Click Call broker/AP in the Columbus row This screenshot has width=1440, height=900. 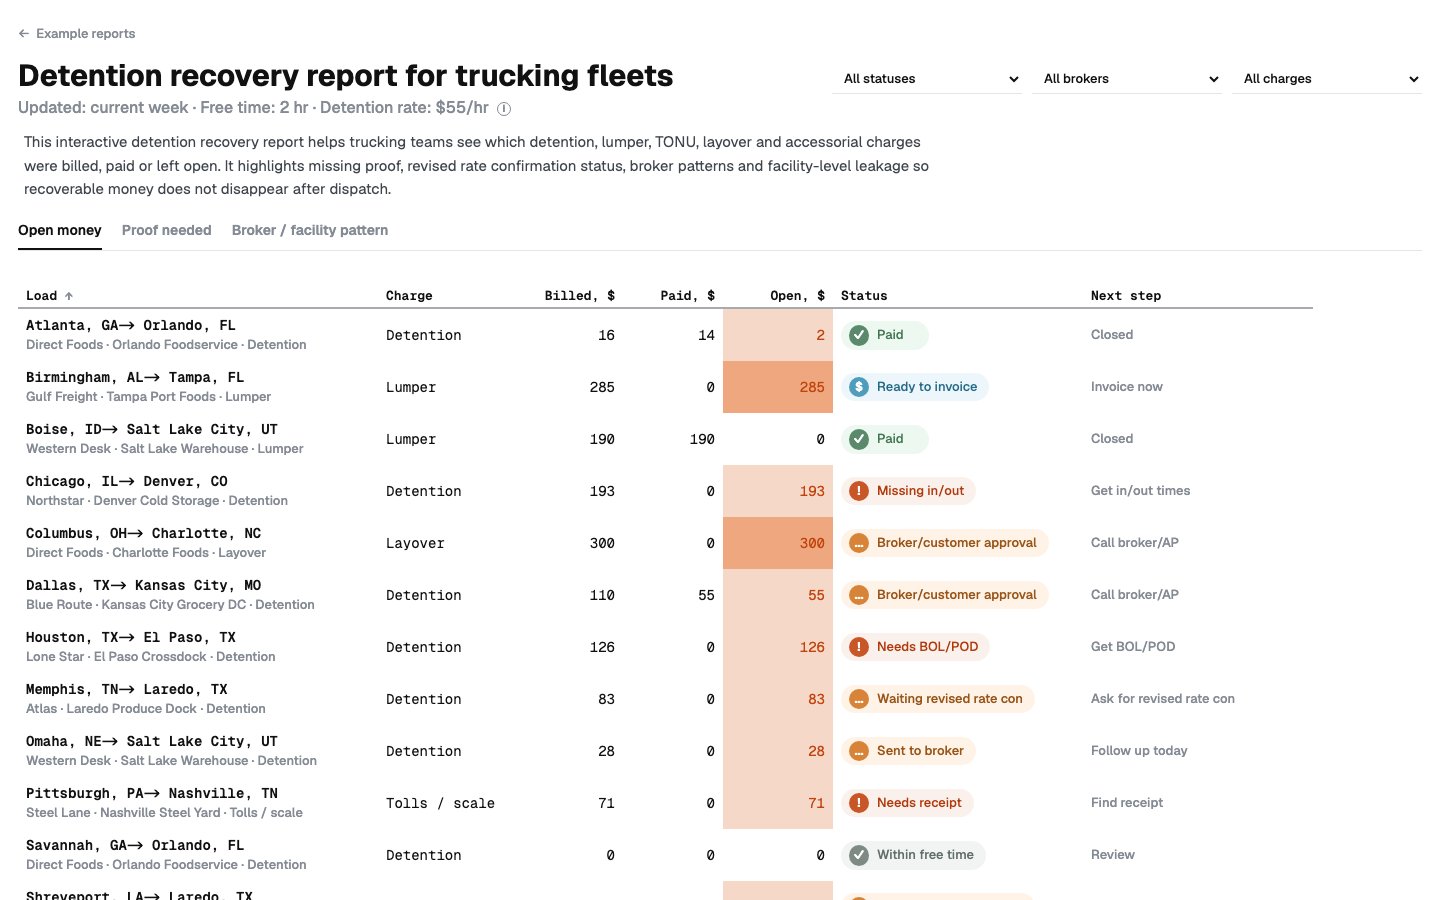(x=1135, y=543)
